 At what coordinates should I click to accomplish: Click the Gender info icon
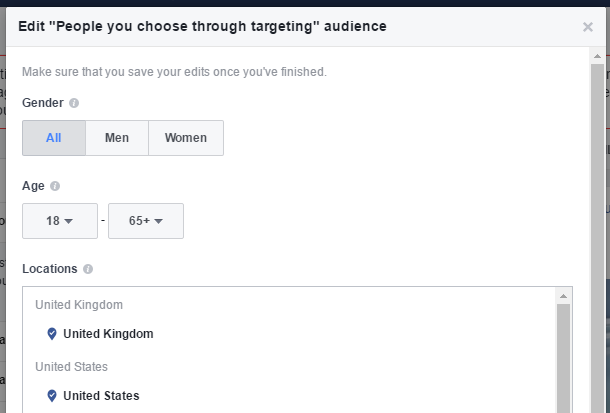74,103
